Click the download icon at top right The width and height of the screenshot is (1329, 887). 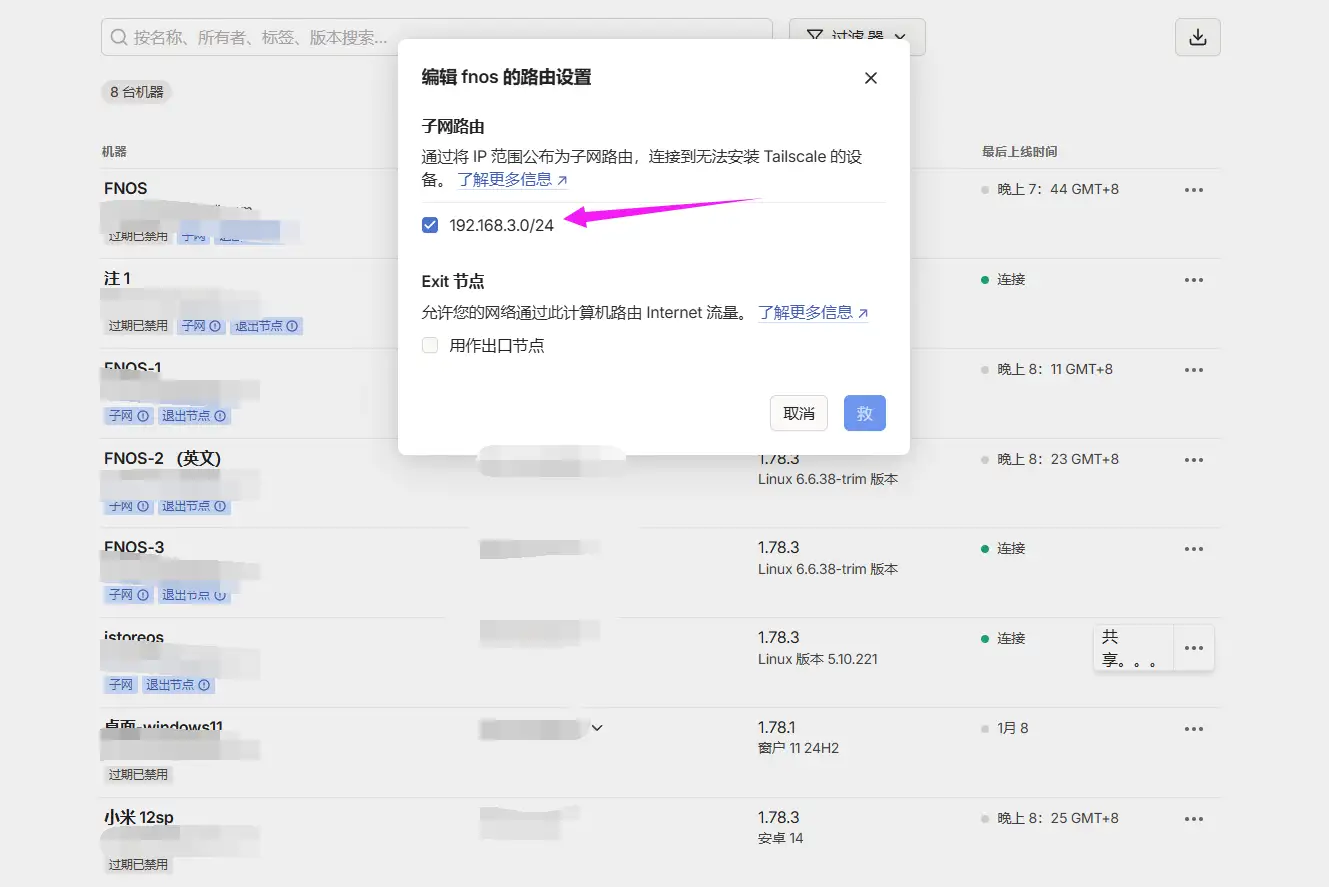point(1197,36)
